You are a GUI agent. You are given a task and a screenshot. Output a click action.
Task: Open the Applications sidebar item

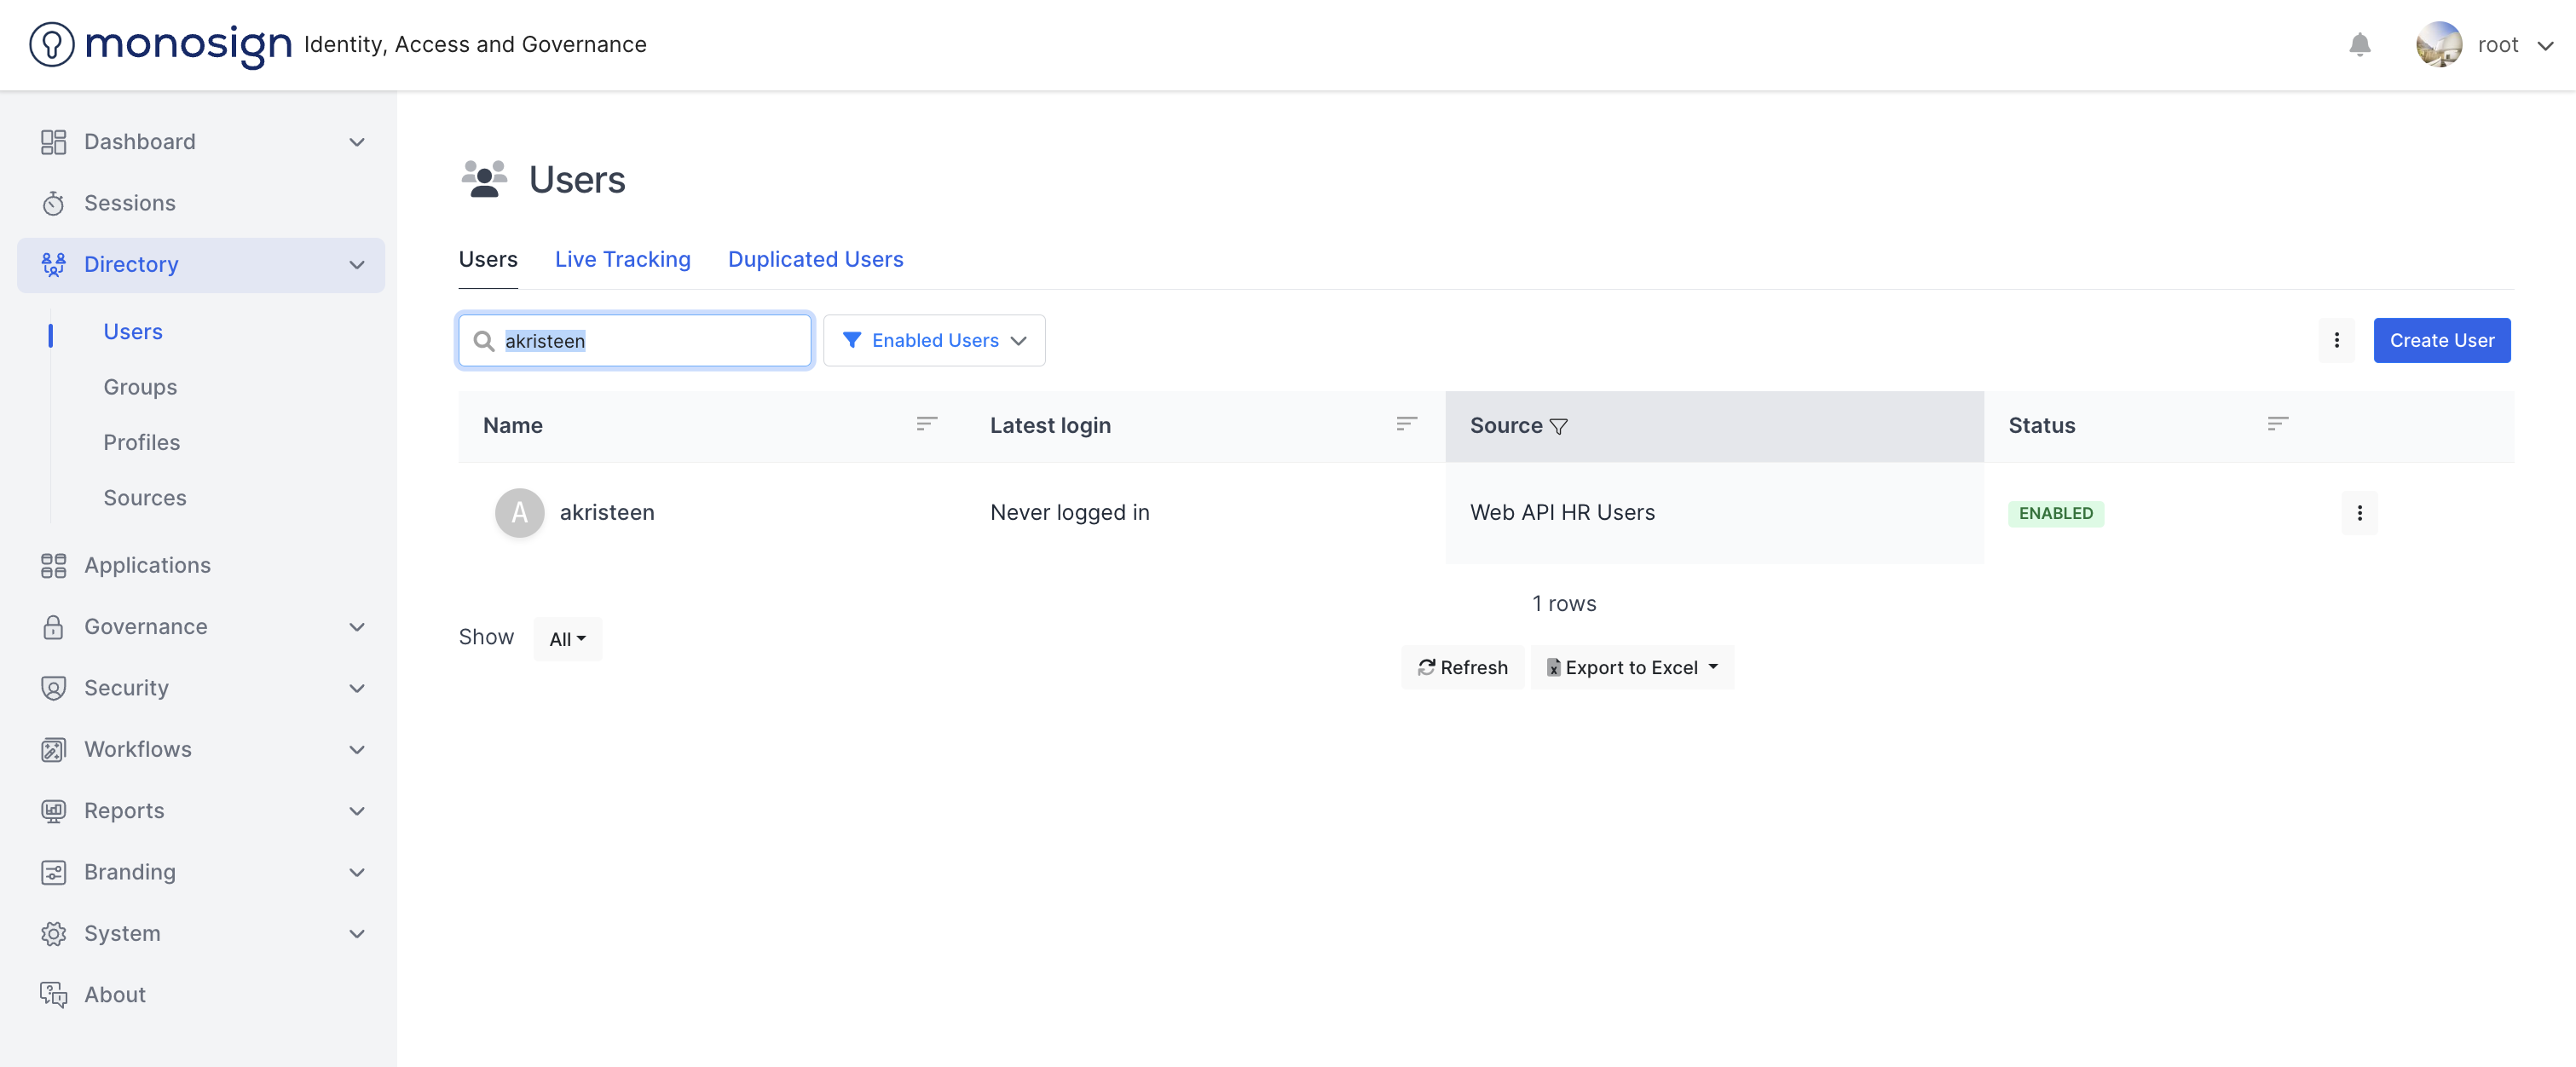[x=147, y=565]
